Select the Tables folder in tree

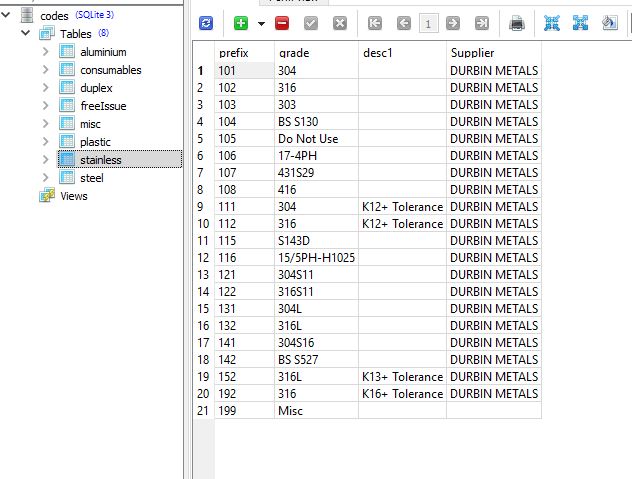(x=76, y=34)
